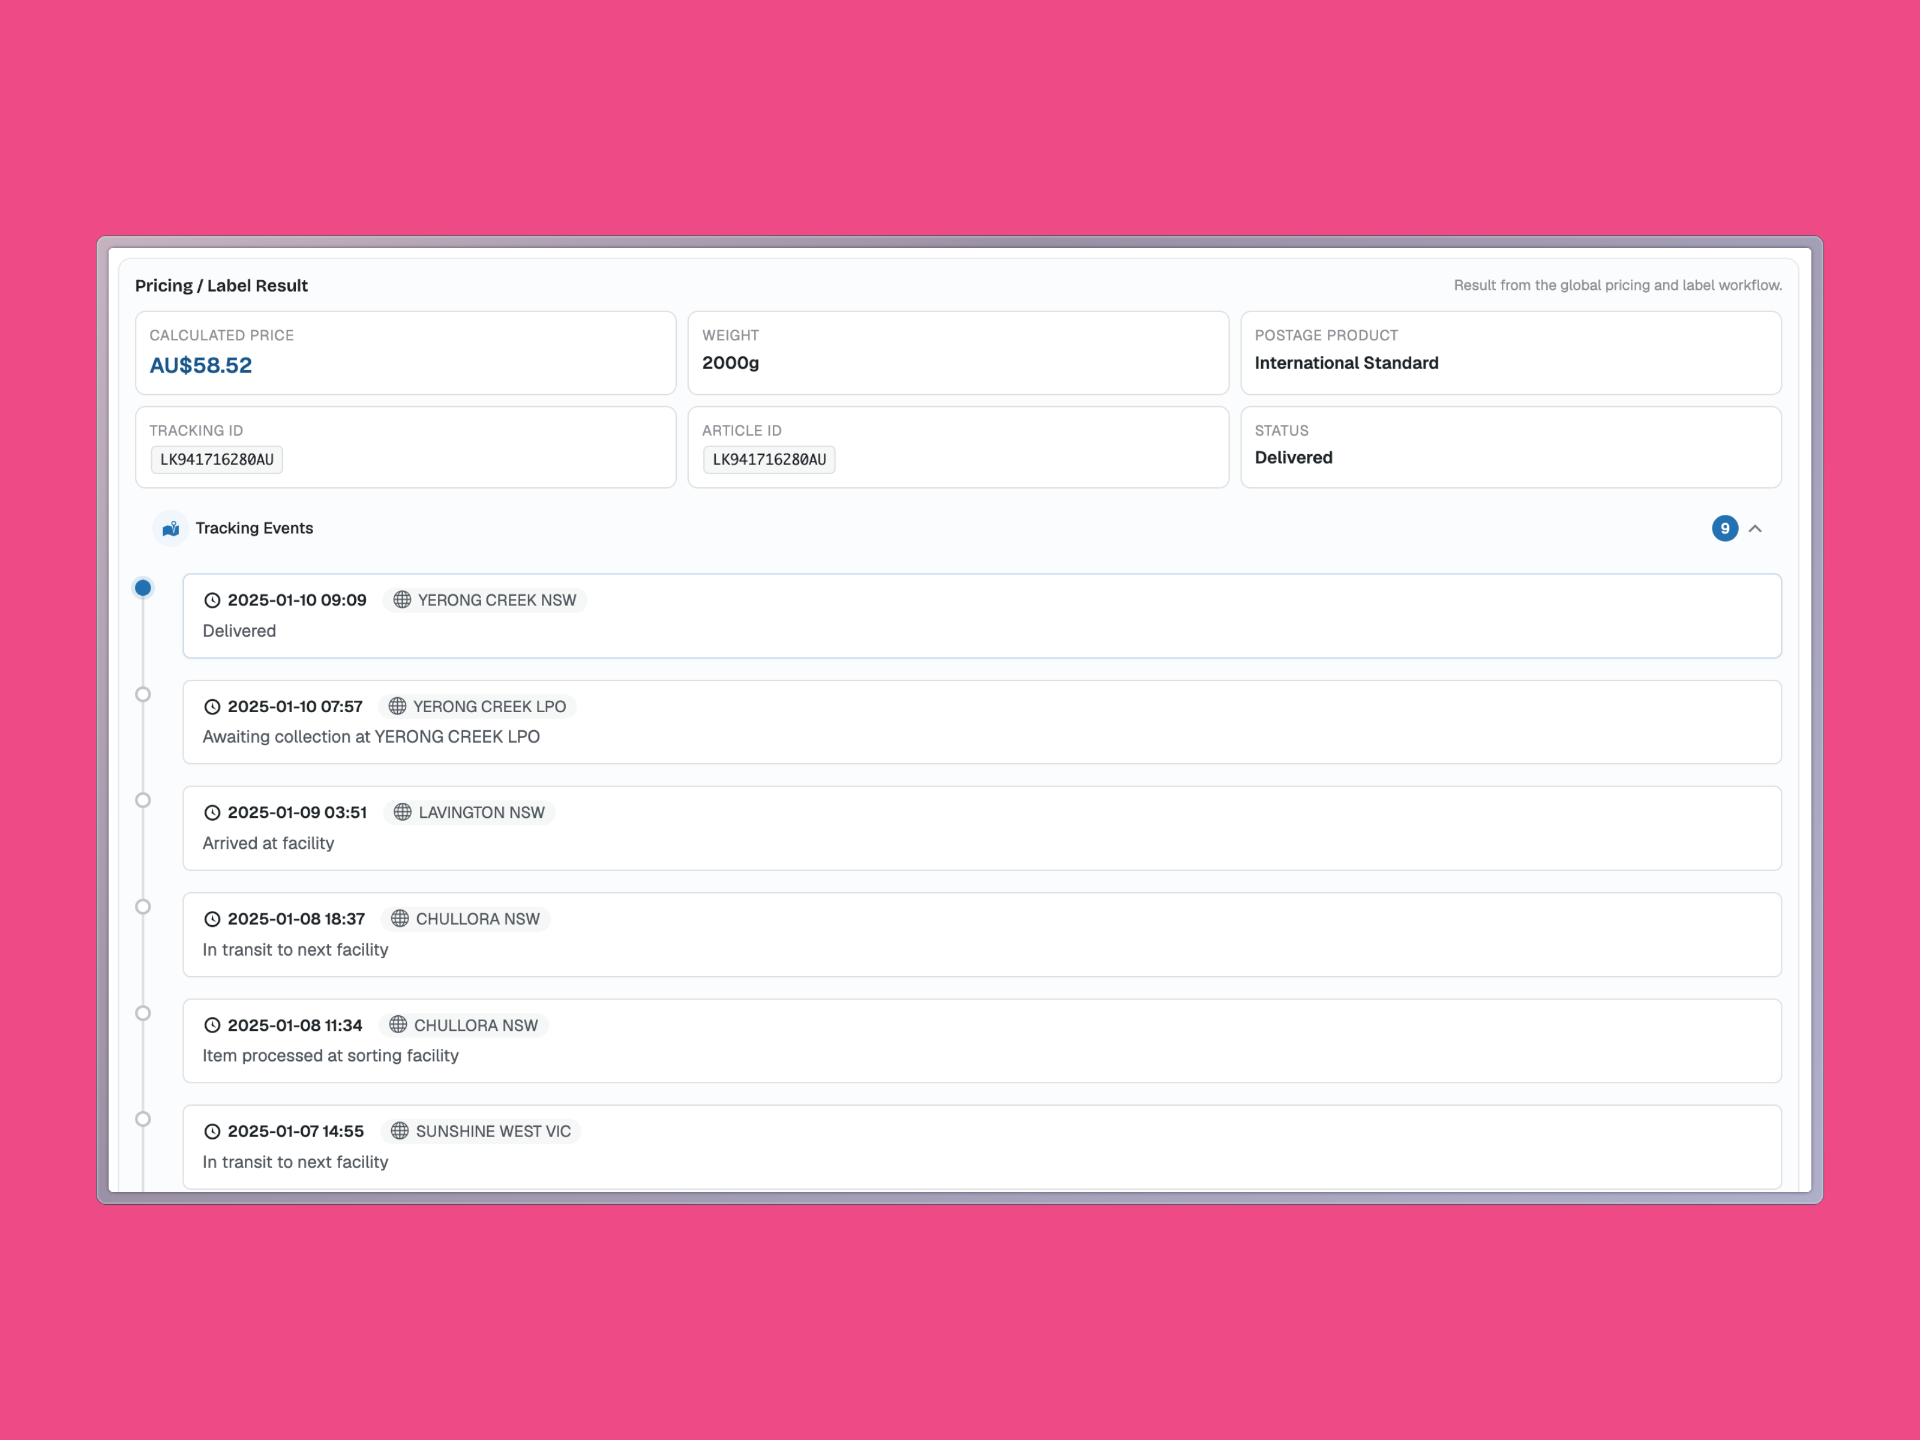Click the calculated price AU$58.52
Screen dimensions: 1920x1440
(201, 365)
